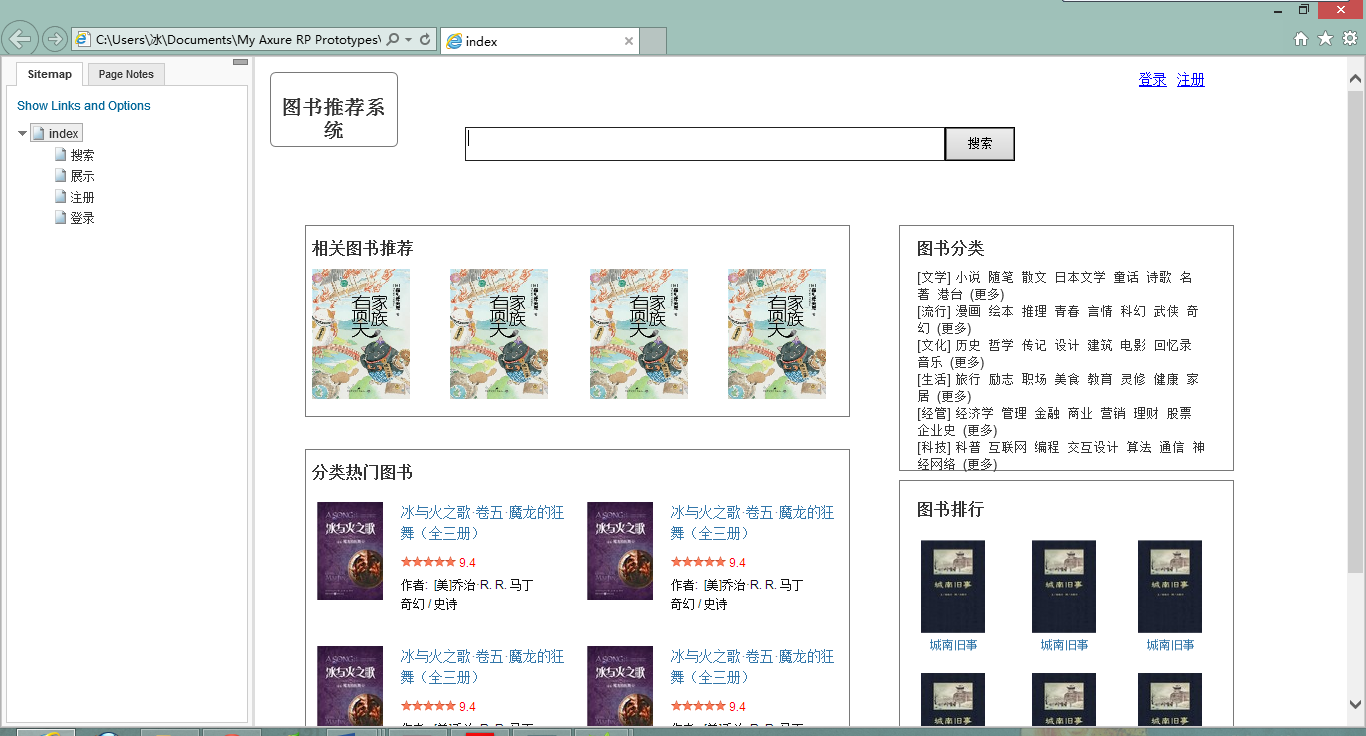
Task: Select the 推理 category
Action: pyautogui.click(x=1034, y=312)
